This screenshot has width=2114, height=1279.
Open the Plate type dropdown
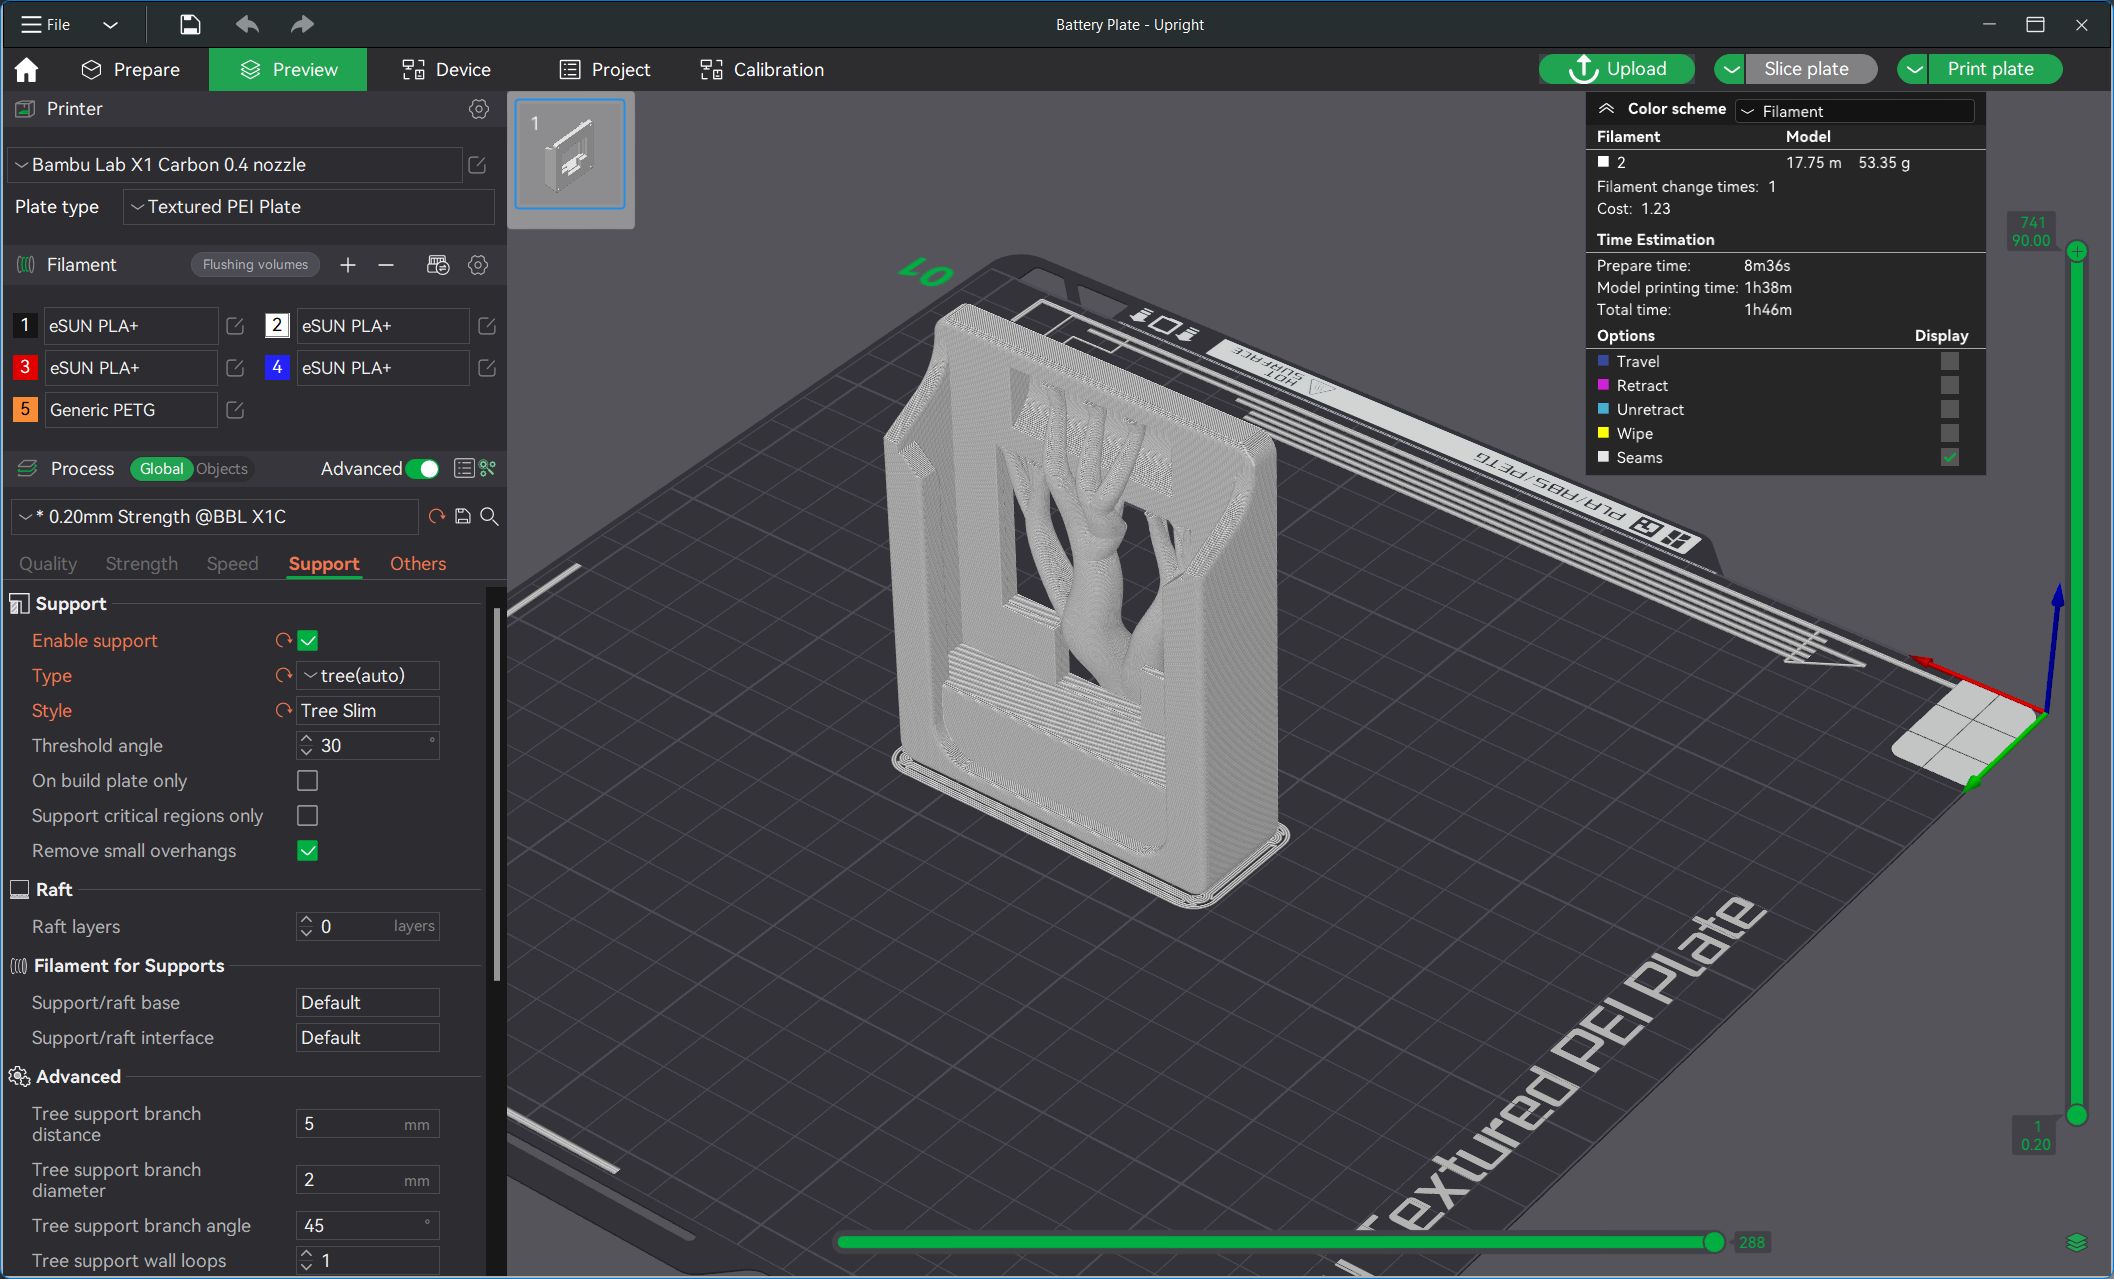[308, 207]
